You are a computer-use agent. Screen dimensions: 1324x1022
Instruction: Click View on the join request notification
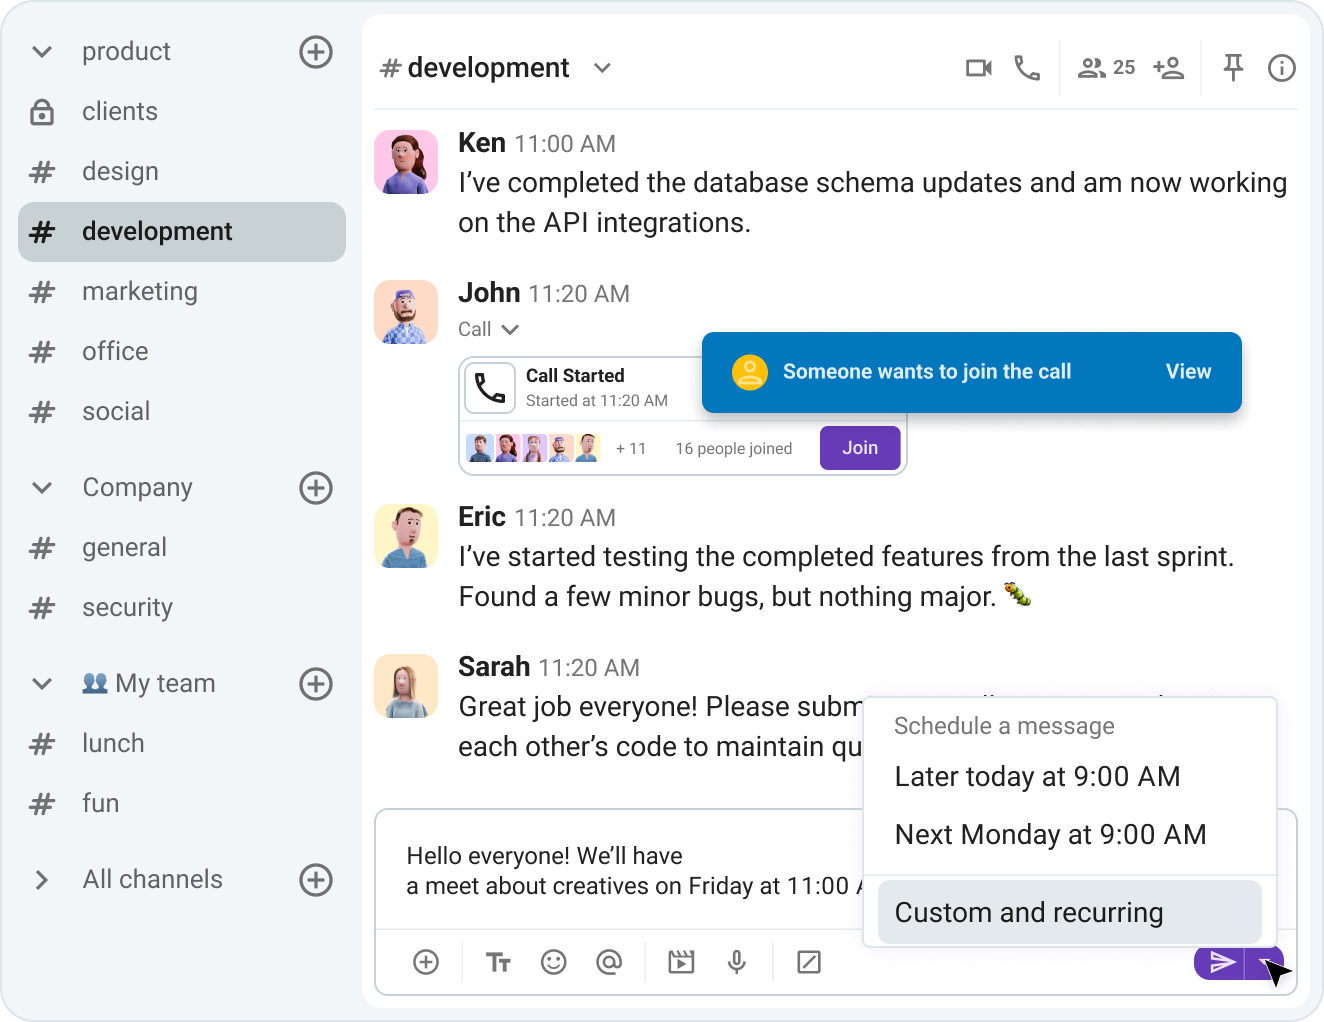(x=1188, y=372)
